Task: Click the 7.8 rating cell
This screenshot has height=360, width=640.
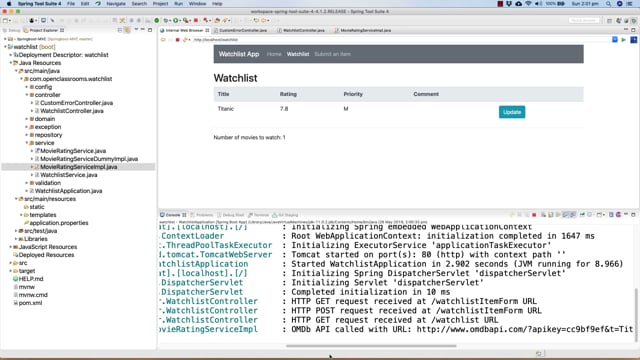Action: (284, 109)
